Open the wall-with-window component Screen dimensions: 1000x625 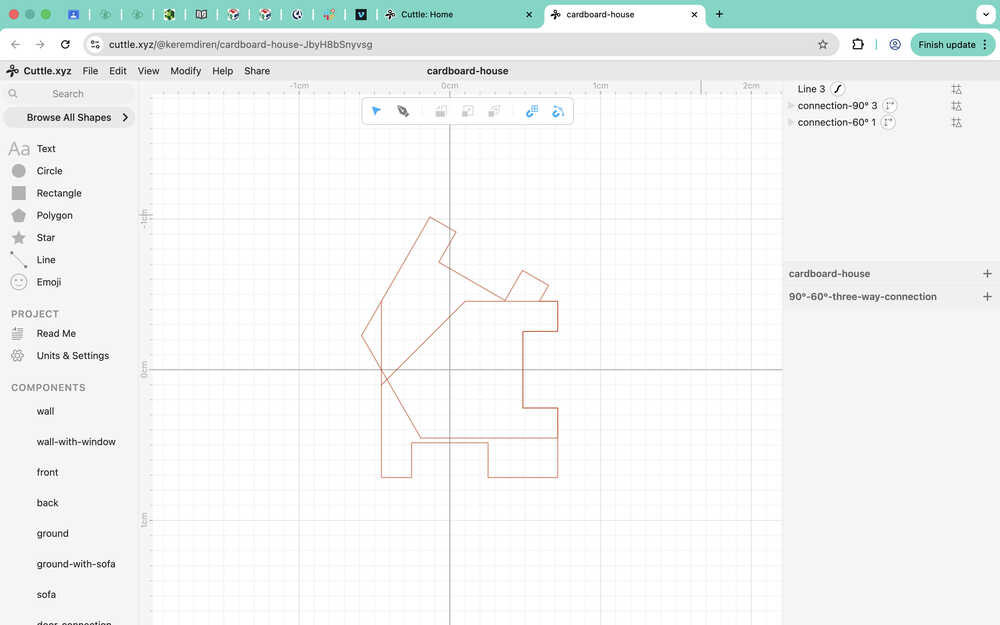(76, 442)
